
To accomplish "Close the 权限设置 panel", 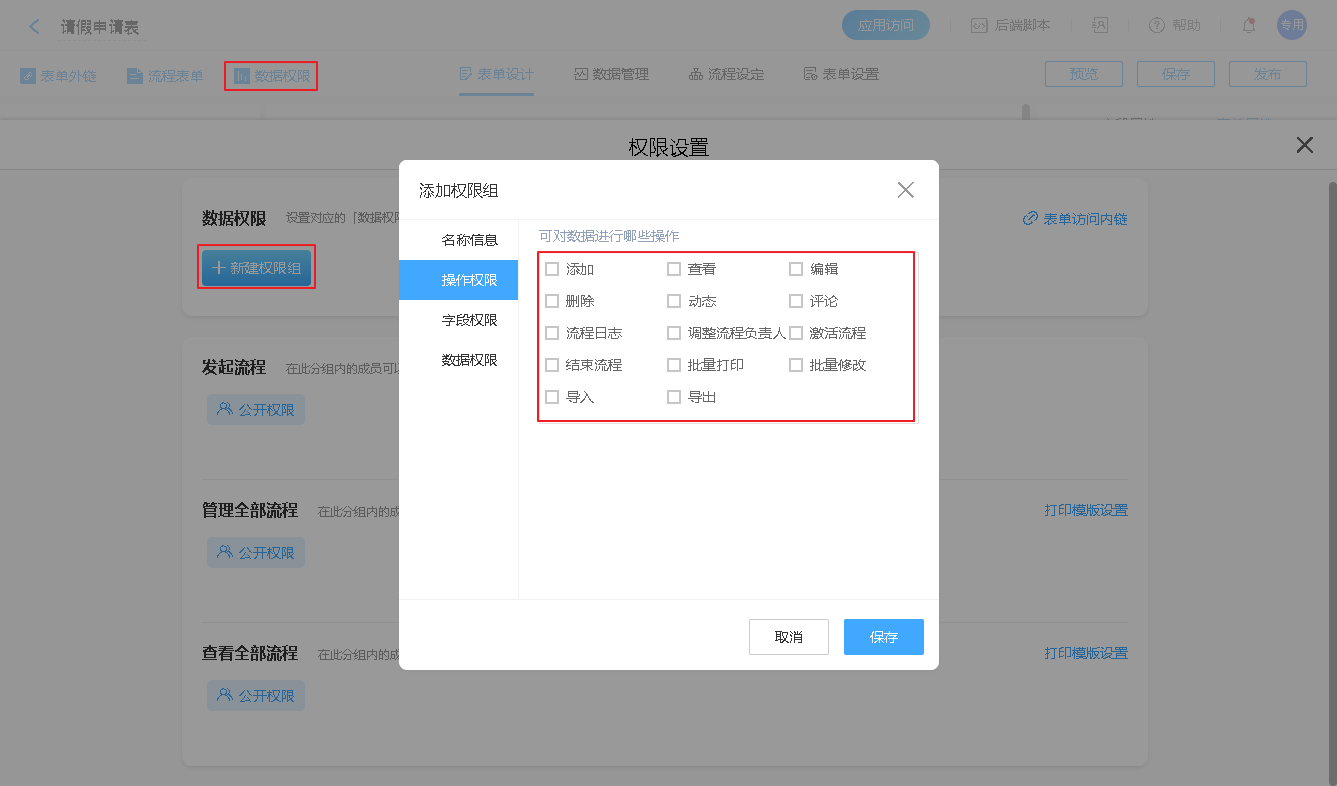I will point(1304,146).
